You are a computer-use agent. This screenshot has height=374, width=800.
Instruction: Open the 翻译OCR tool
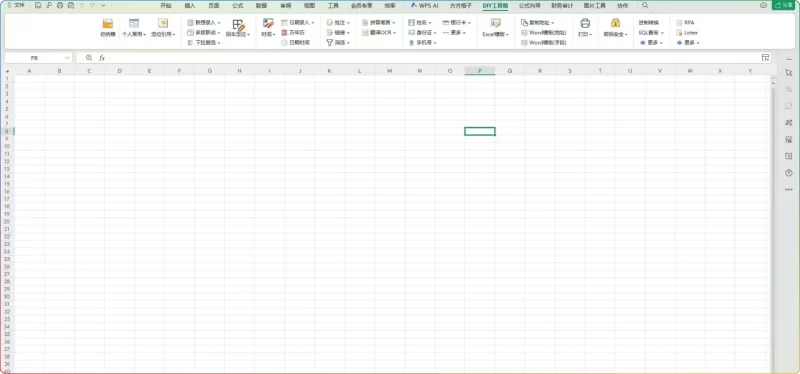(379, 32)
